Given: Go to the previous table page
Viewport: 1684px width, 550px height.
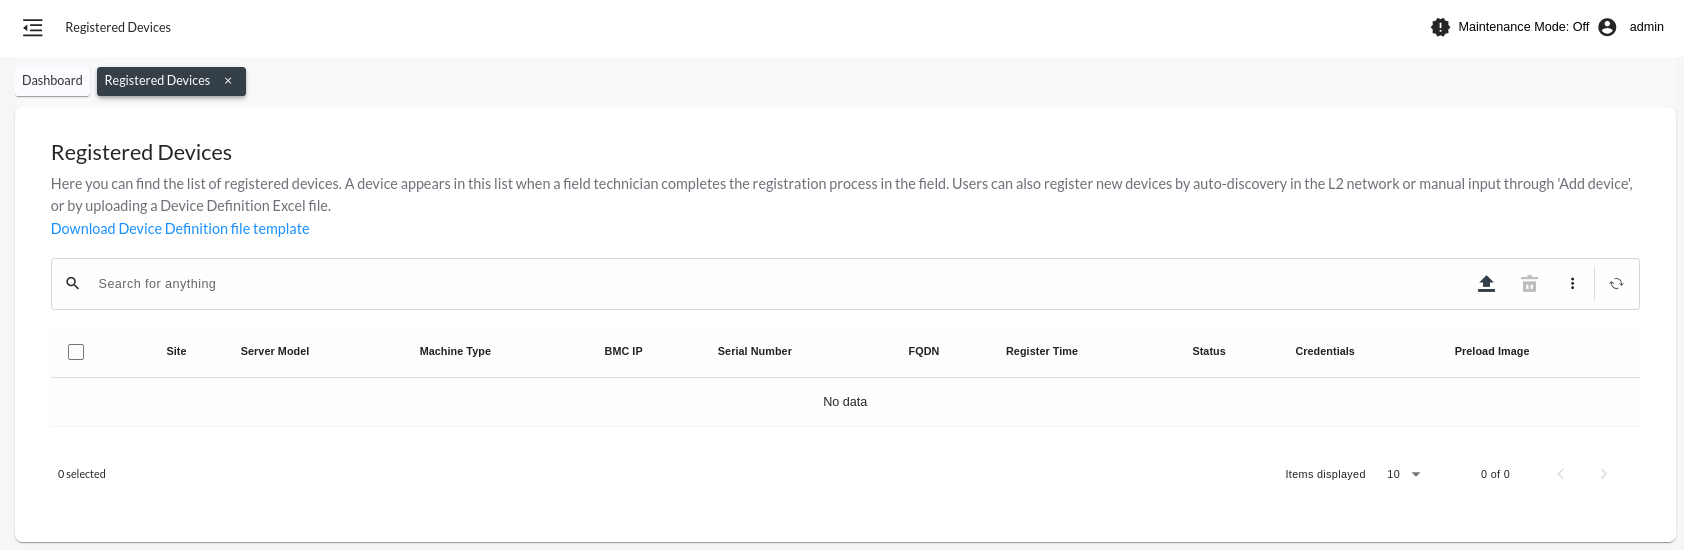Looking at the screenshot, I should (x=1560, y=474).
